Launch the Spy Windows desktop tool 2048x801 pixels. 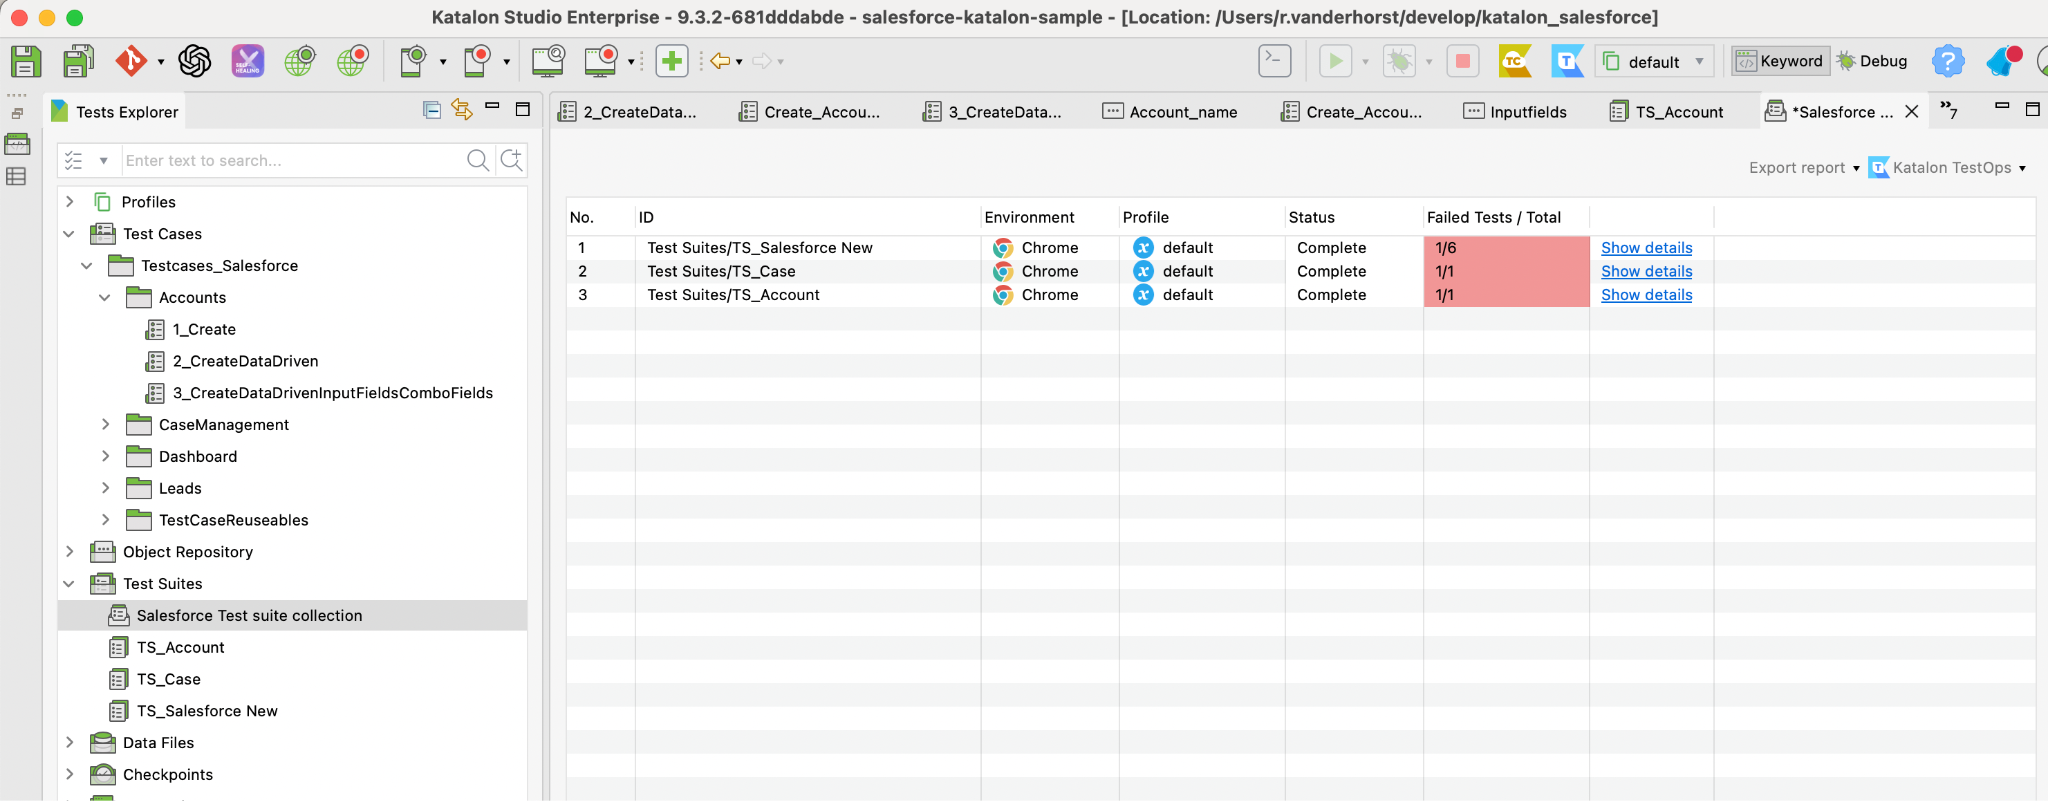click(x=548, y=61)
